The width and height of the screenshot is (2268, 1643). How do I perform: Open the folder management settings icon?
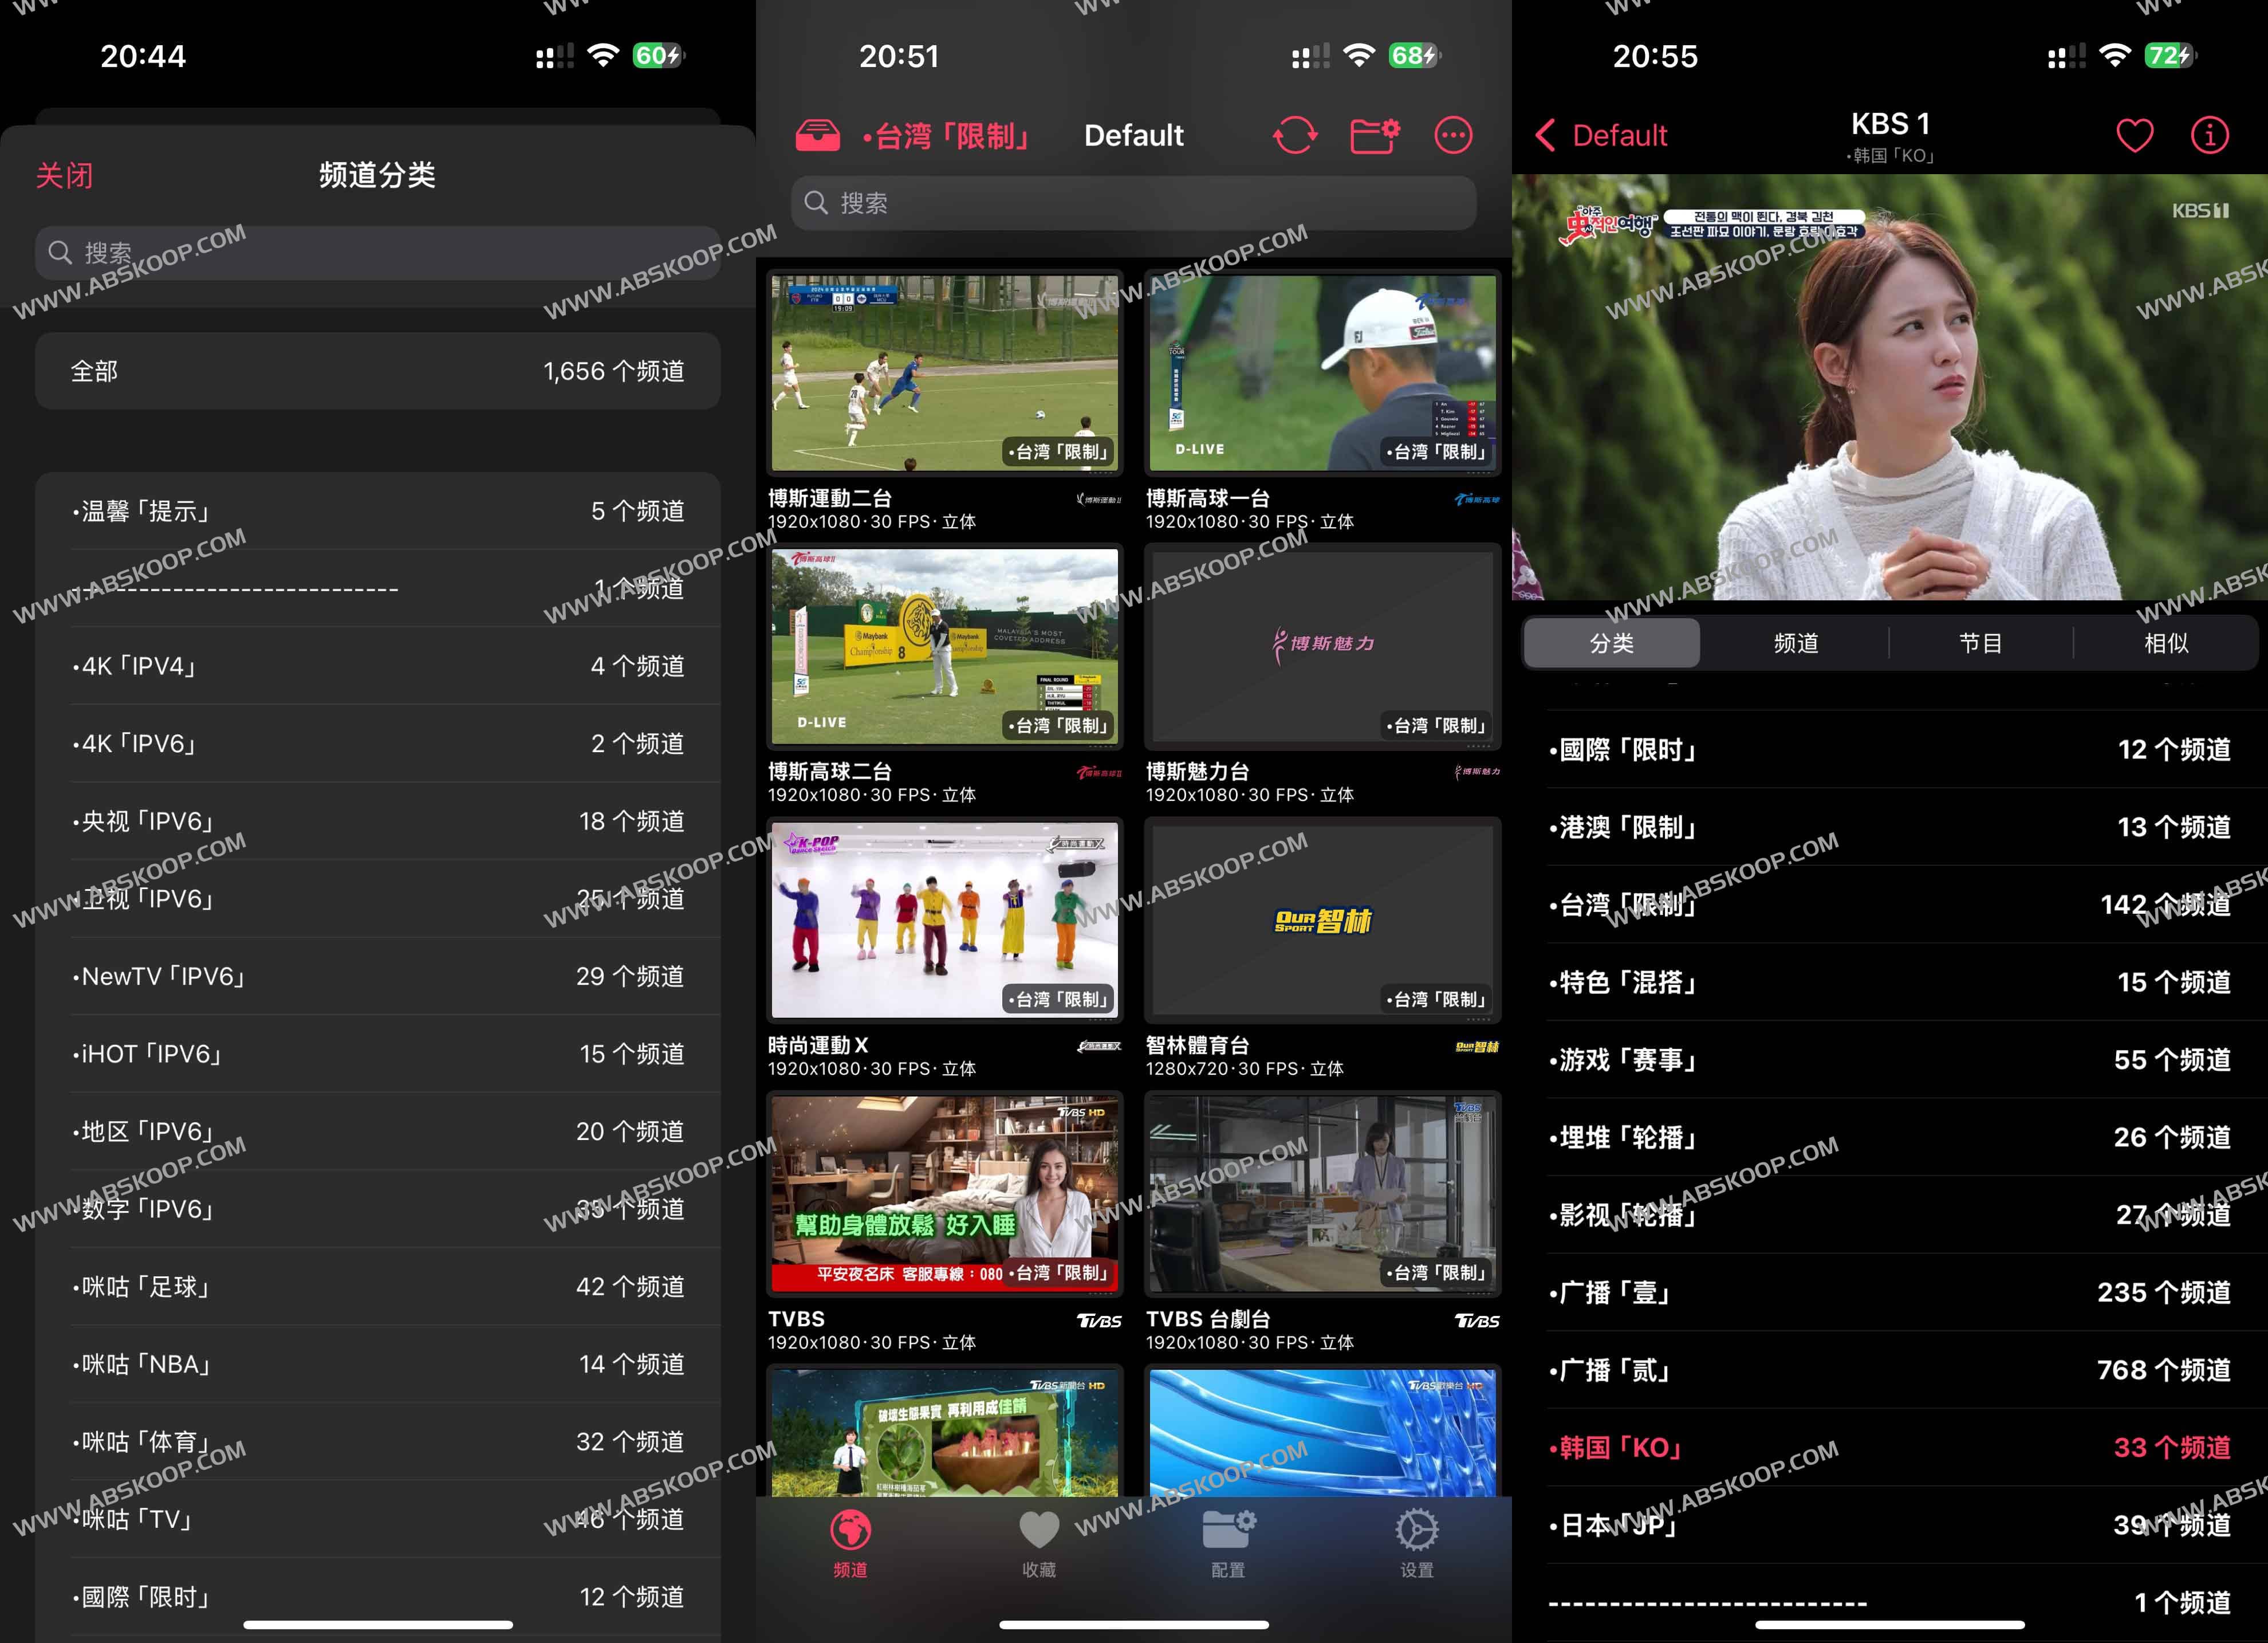coord(1375,134)
